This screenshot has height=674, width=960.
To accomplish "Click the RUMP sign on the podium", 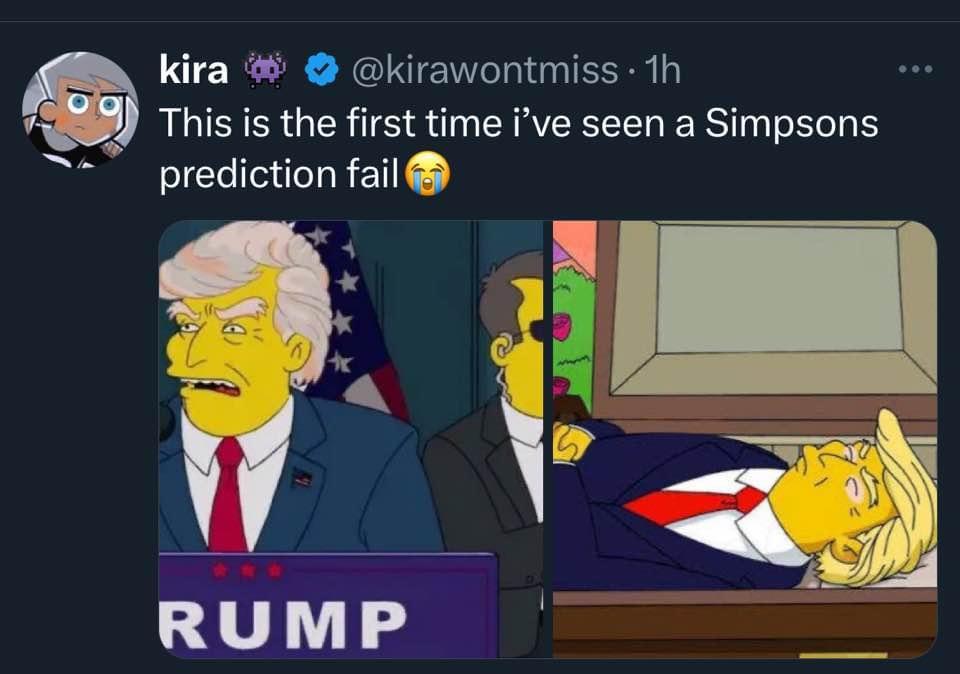I will pyautogui.click(x=283, y=624).
